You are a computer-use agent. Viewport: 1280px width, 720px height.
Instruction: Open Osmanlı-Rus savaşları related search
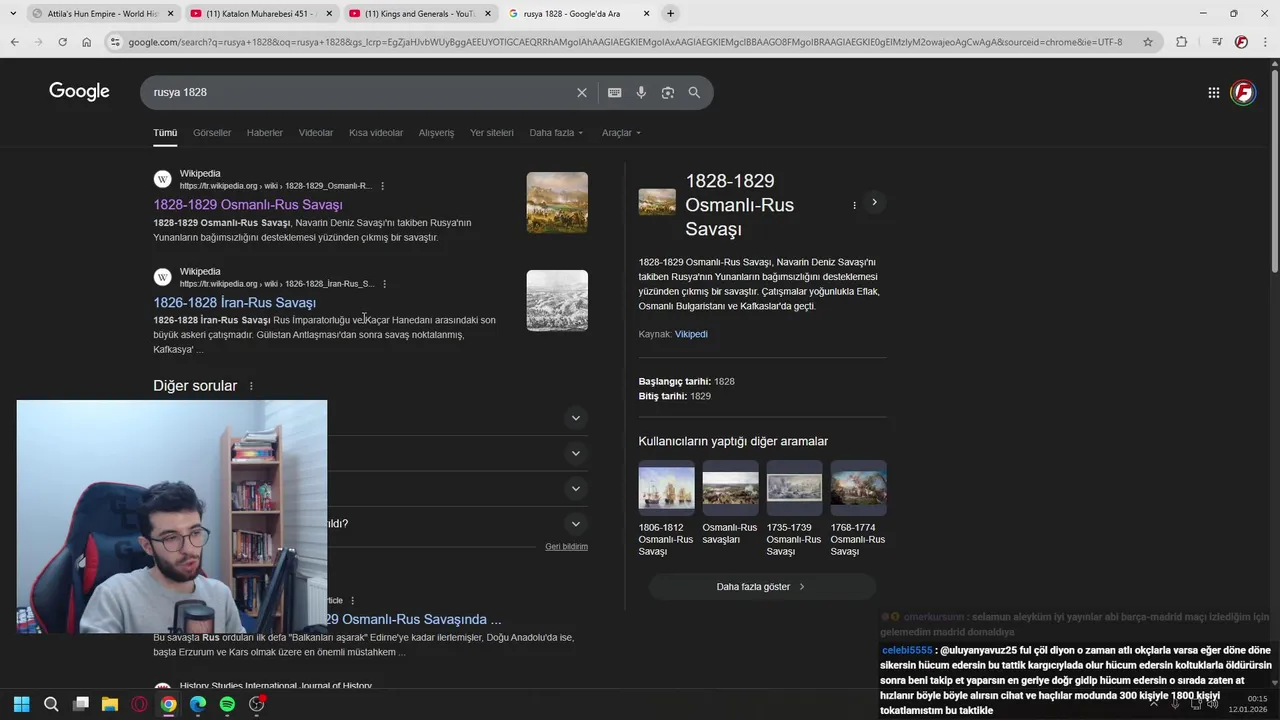point(730,503)
